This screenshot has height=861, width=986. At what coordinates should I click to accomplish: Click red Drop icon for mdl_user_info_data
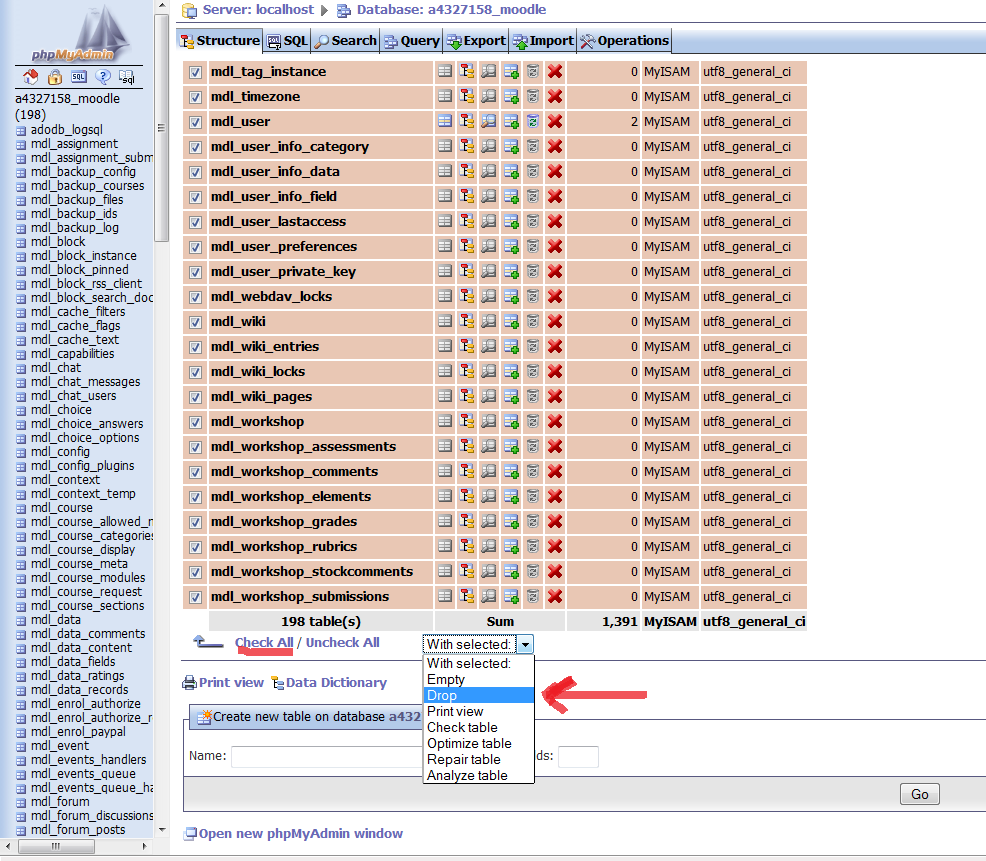click(x=555, y=171)
